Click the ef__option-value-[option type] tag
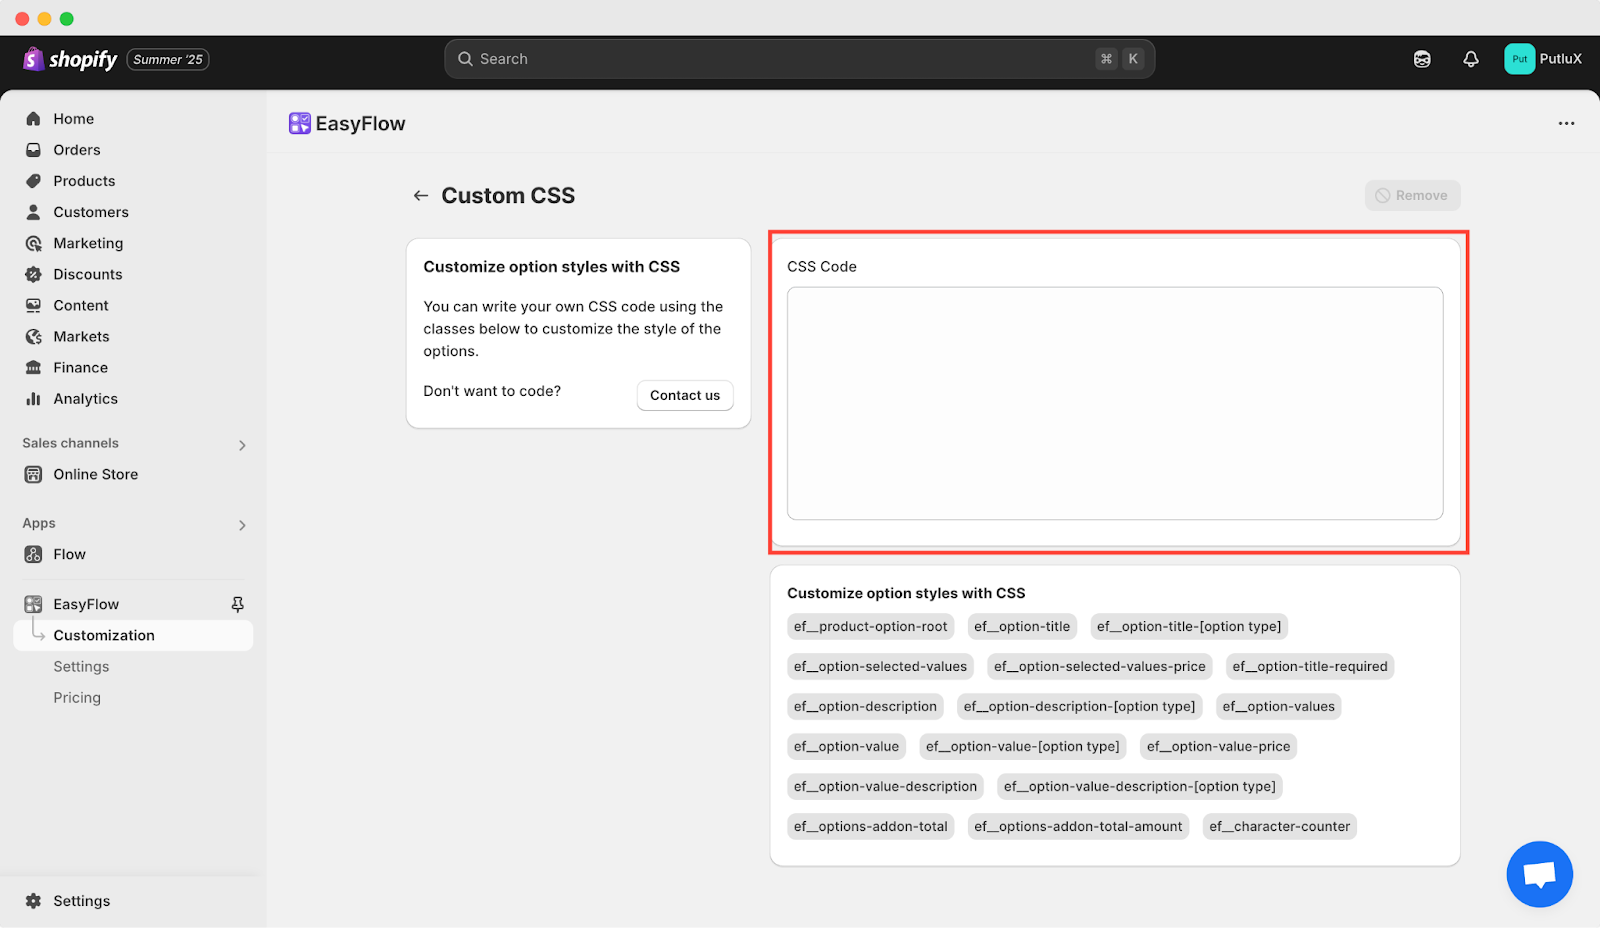 (1023, 747)
